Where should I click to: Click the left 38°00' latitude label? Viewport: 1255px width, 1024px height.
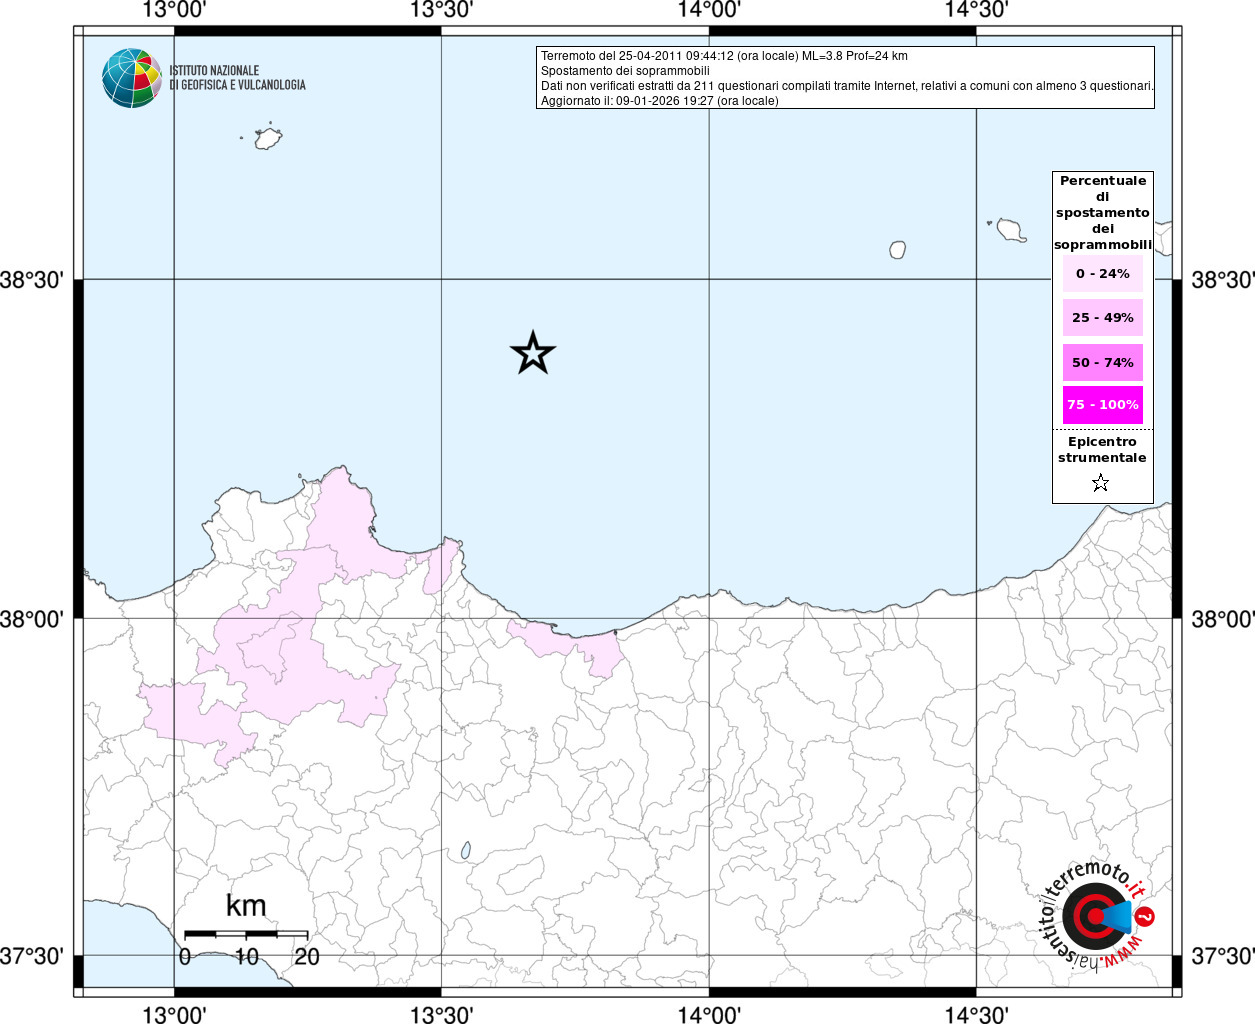point(33,619)
